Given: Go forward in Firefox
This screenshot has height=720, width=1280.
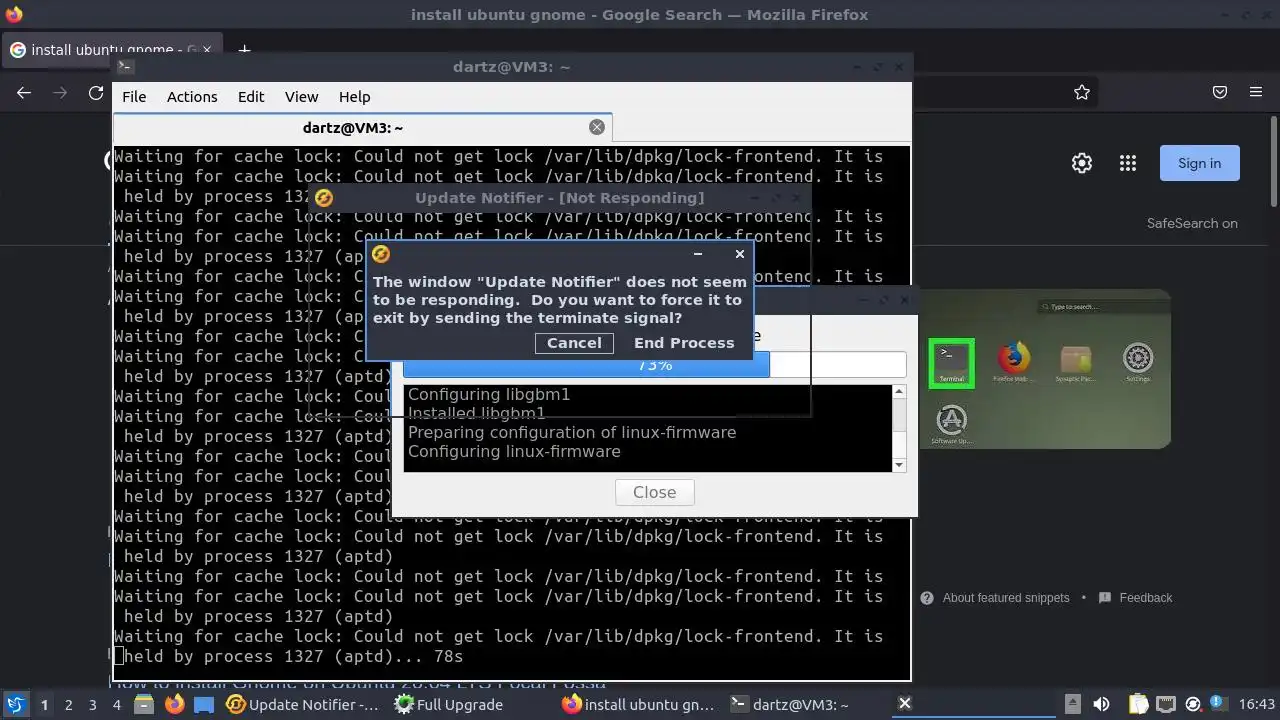Looking at the screenshot, I should coord(60,92).
